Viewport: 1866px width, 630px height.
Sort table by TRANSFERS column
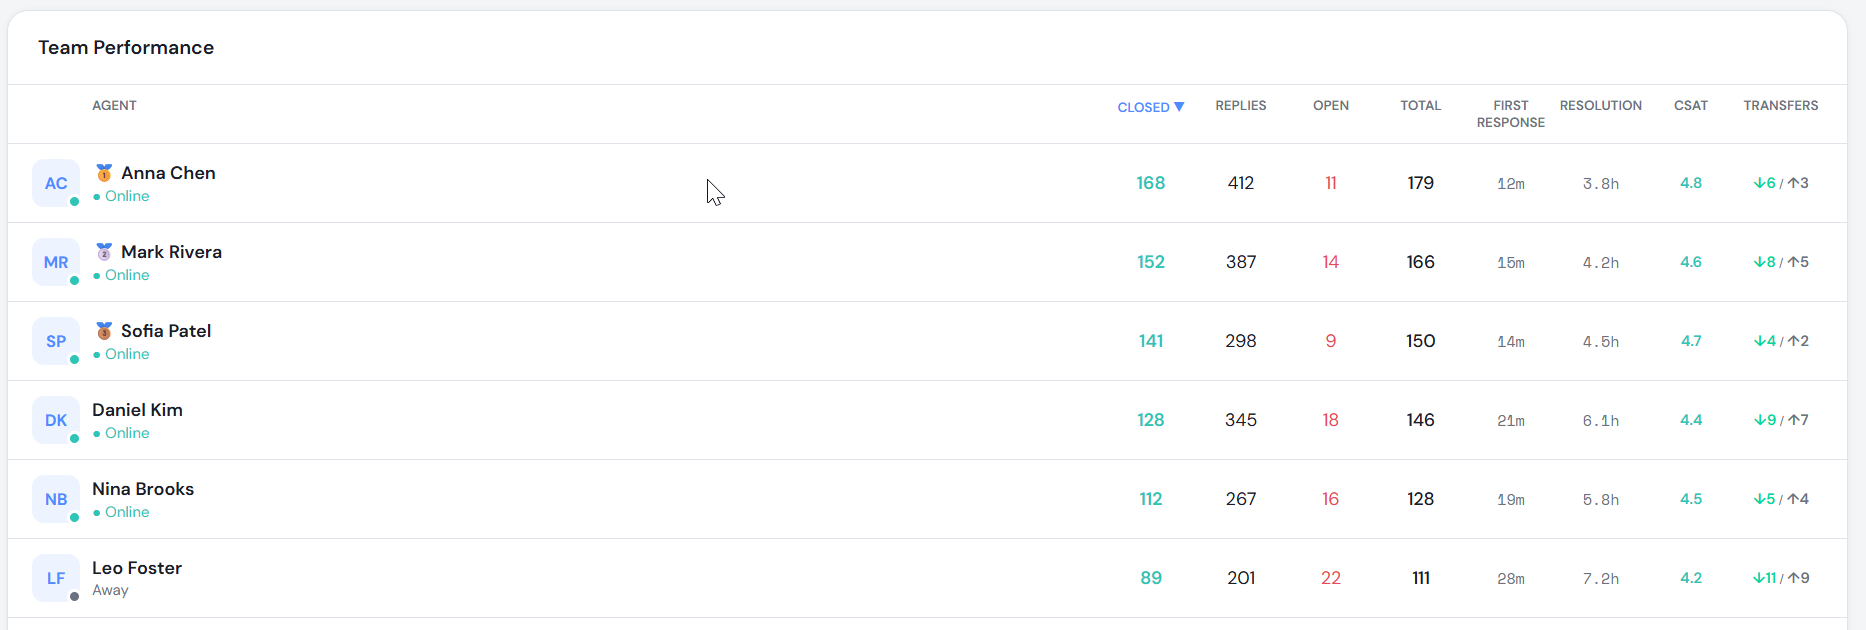1781,106
